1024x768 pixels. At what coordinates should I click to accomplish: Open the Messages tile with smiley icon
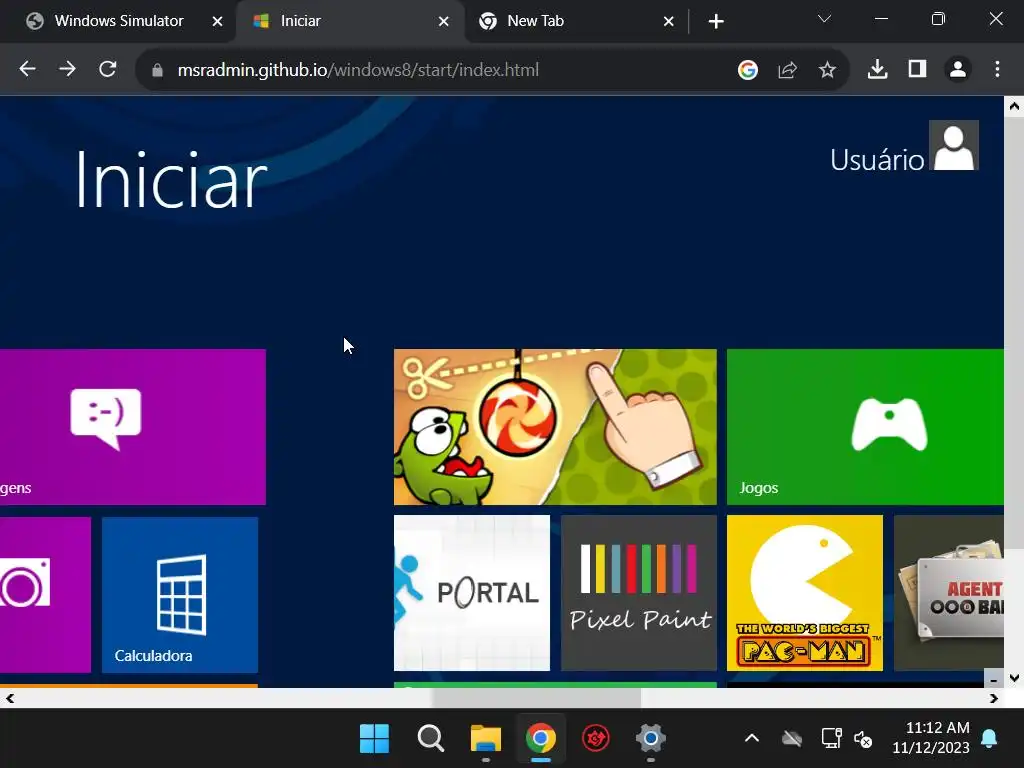[133, 426]
